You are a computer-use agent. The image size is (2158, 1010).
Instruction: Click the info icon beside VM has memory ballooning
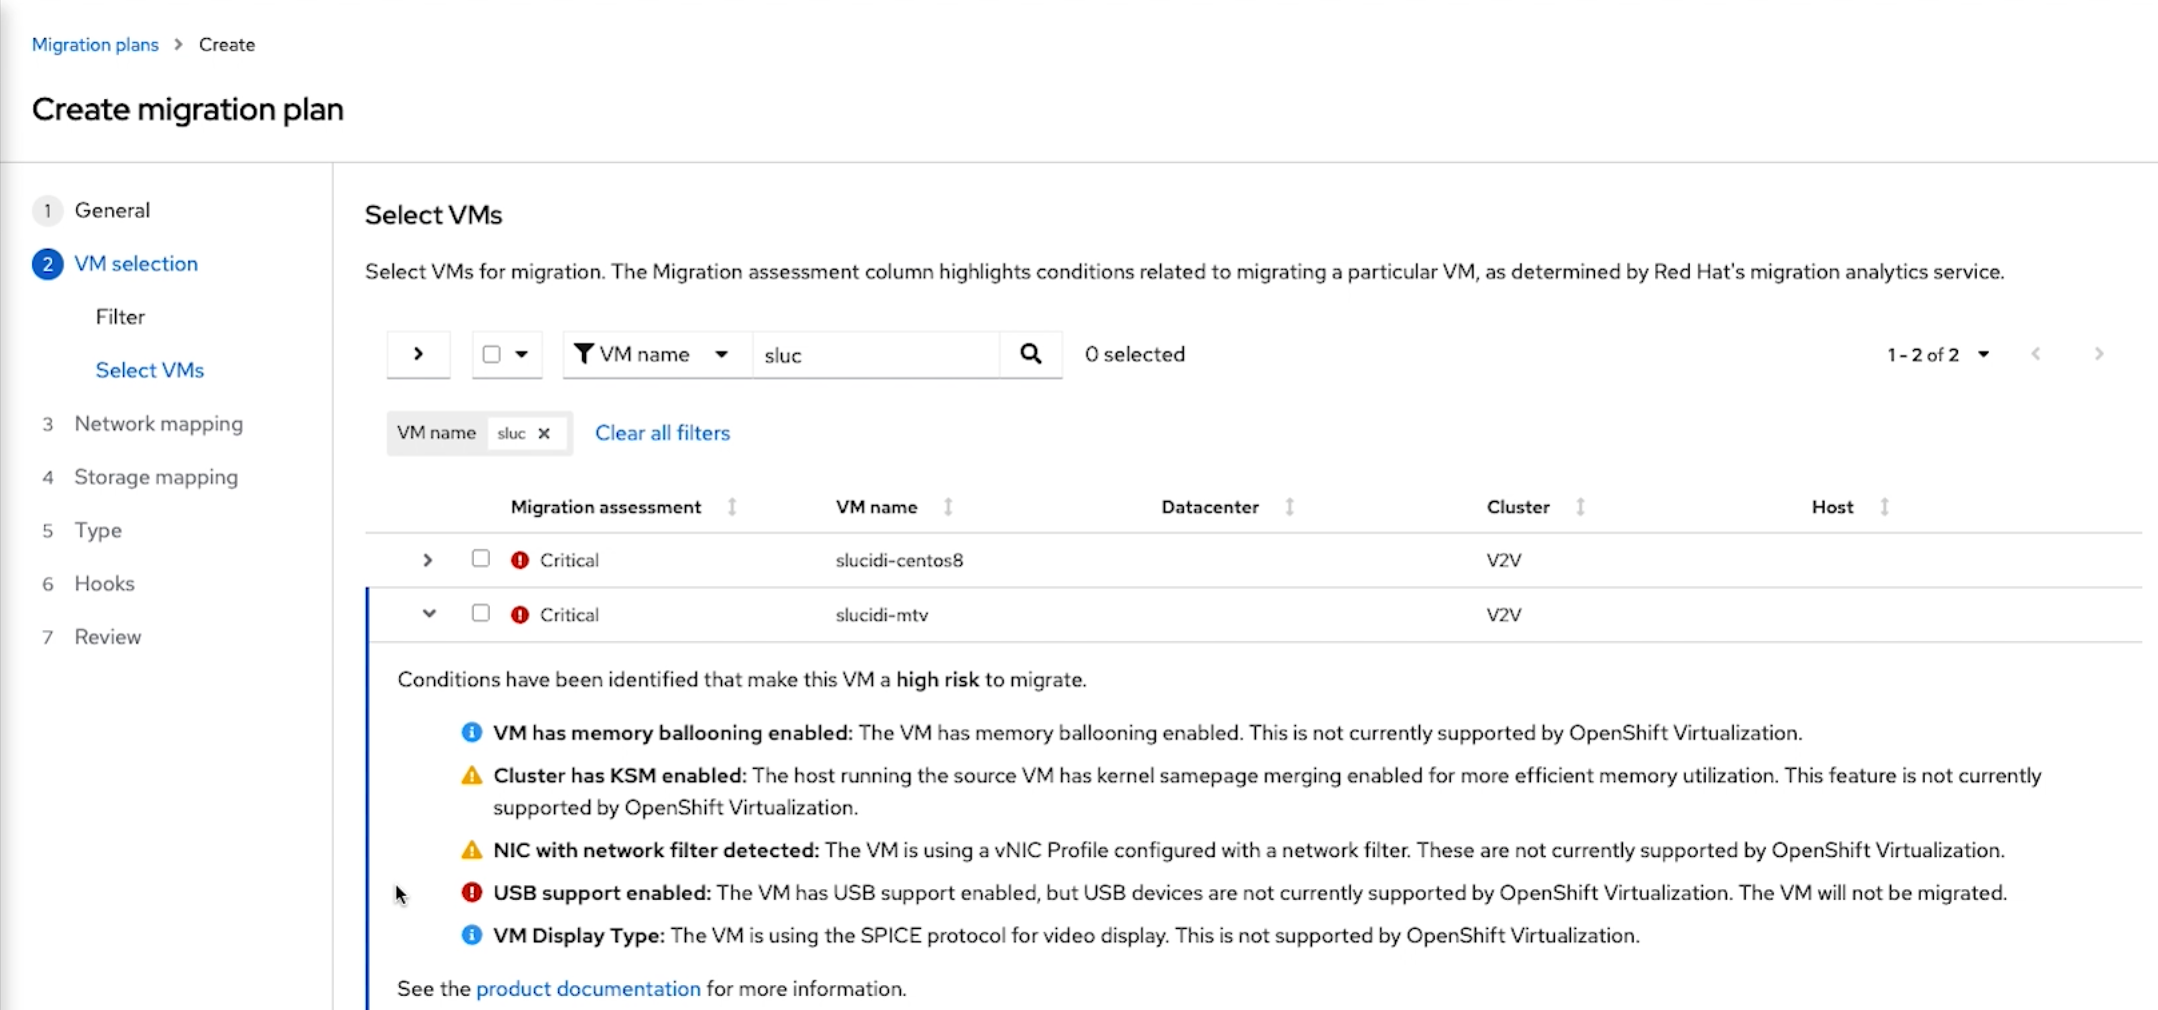(471, 732)
